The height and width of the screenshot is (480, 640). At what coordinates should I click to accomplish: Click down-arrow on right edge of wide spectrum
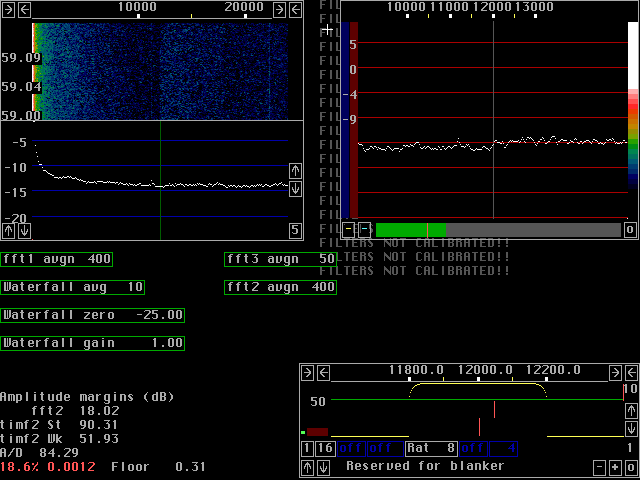pos(296,189)
